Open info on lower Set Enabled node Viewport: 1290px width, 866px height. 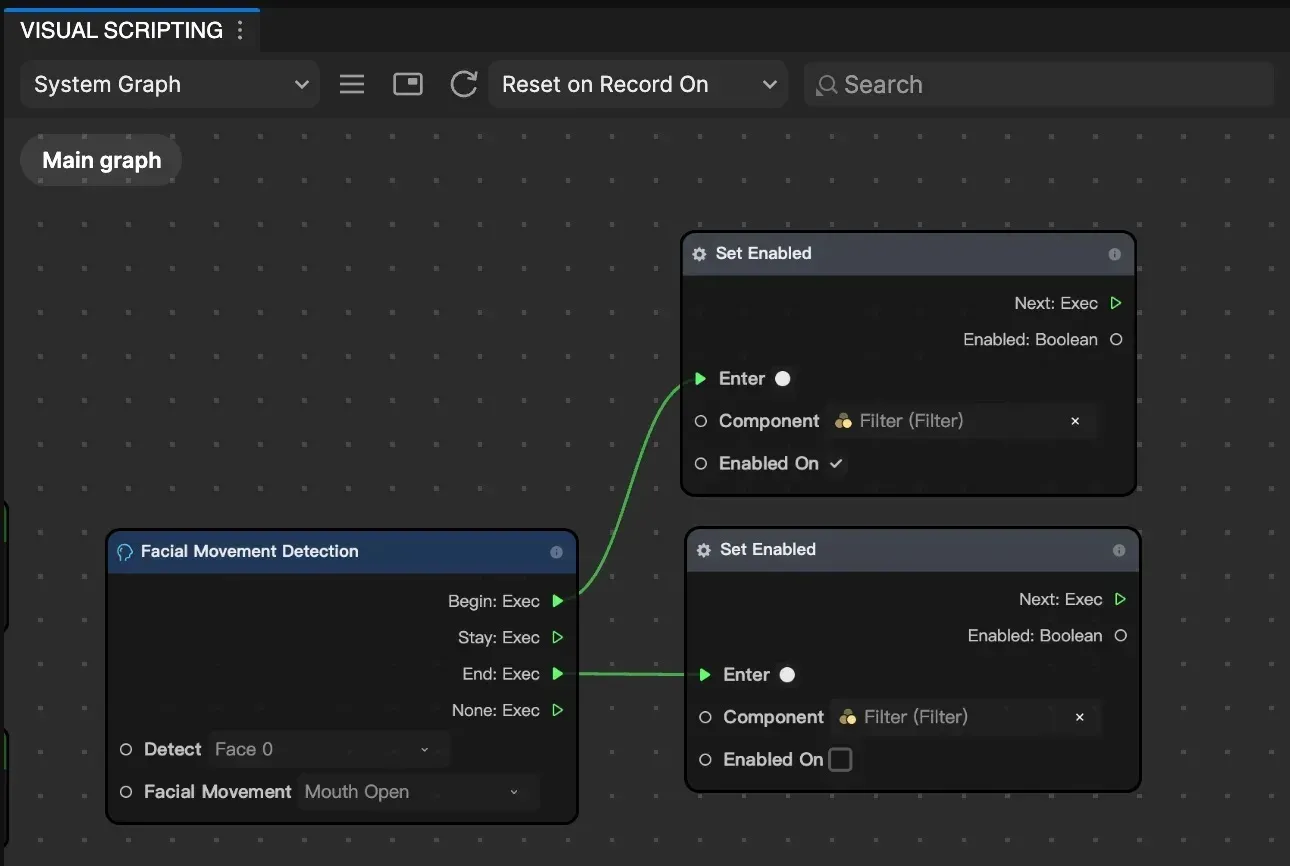pos(1119,550)
